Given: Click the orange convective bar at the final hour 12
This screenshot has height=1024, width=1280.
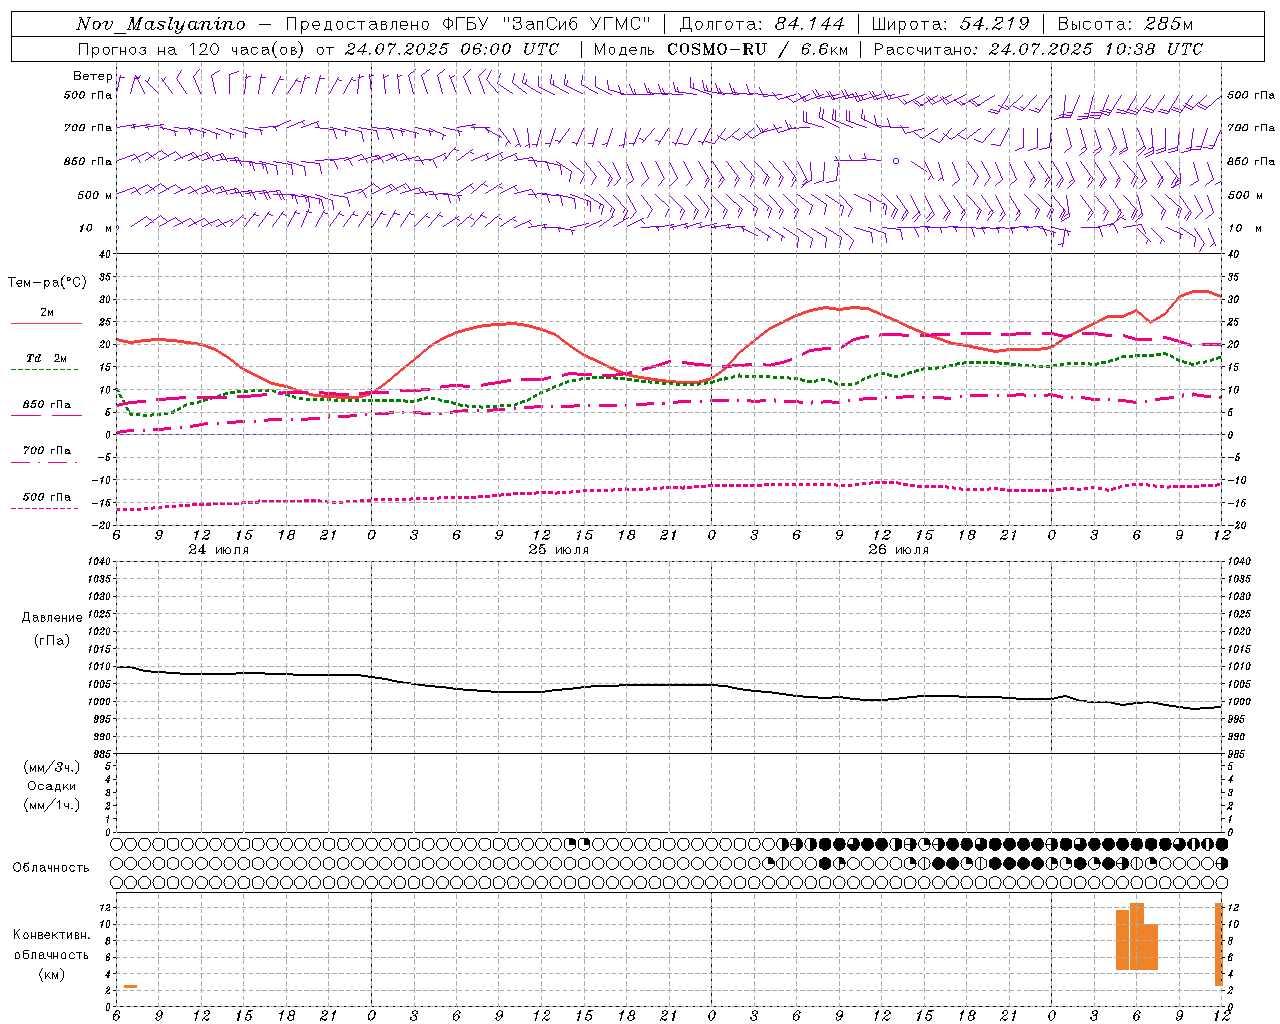Looking at the screenshot, I should [1219, 944].
